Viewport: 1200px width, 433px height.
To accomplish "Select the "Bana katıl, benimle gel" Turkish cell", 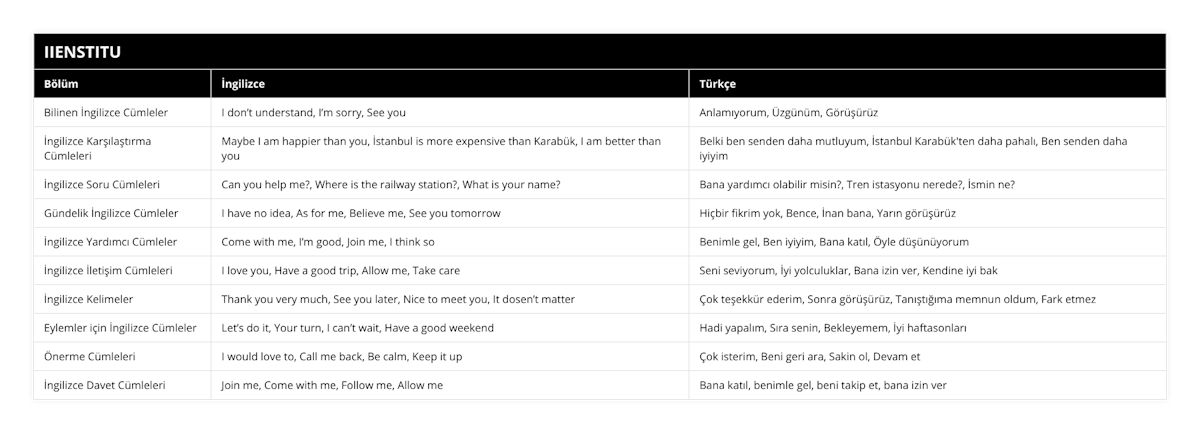I will click(823, 385).
